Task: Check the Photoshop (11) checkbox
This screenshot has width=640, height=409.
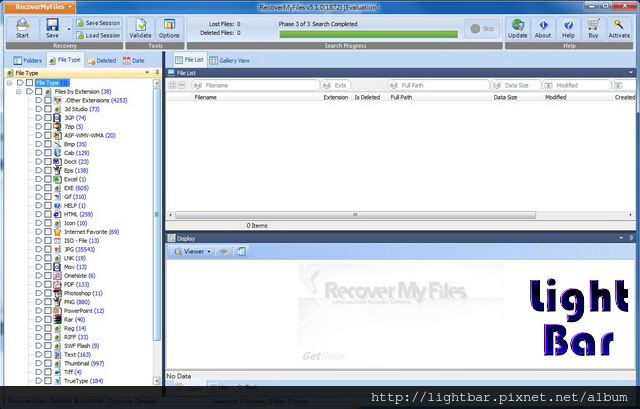Action: tap(48, 293)
